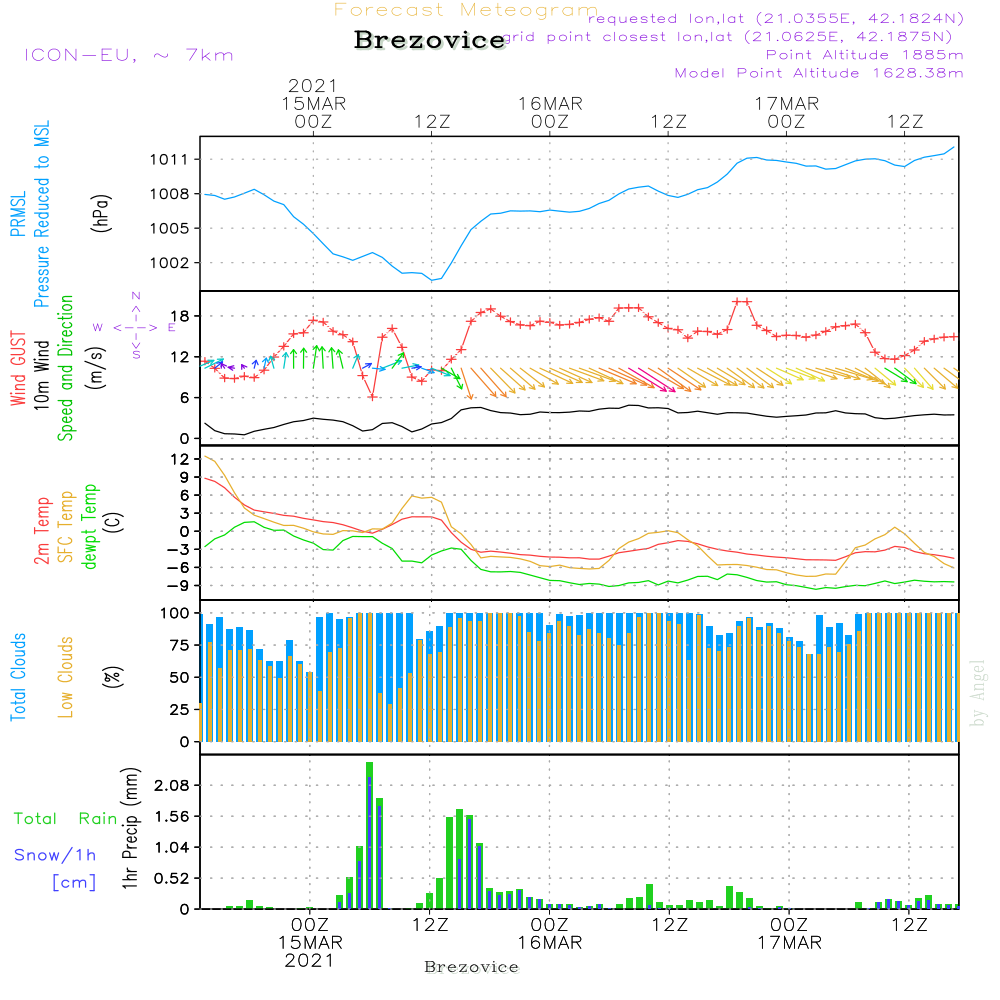Select the 'PRMSL' axis label
This screenshot has height=1000, width=1000.
(18, 213)
